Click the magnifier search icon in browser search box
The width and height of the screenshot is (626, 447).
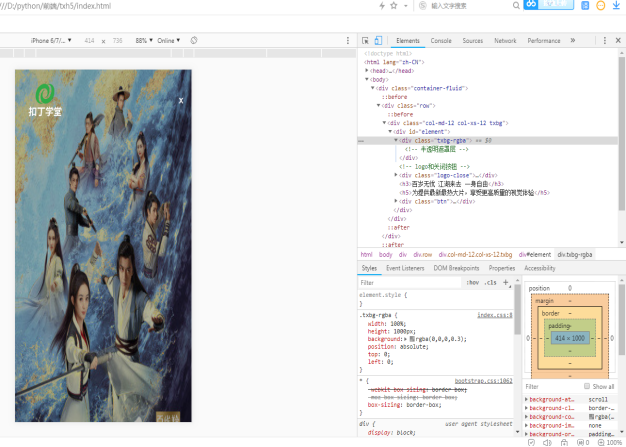click(x=516, y=5)
